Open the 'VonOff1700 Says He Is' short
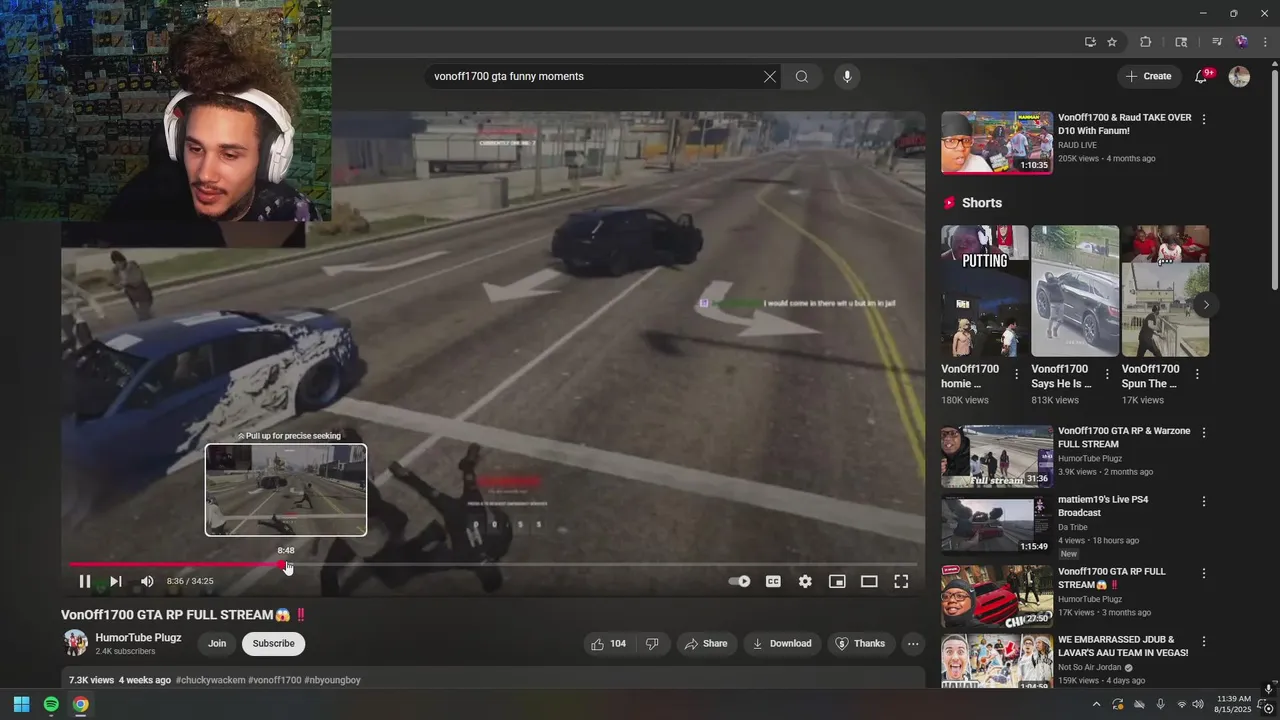1280x720 pixels. [x=1075, y=291]
